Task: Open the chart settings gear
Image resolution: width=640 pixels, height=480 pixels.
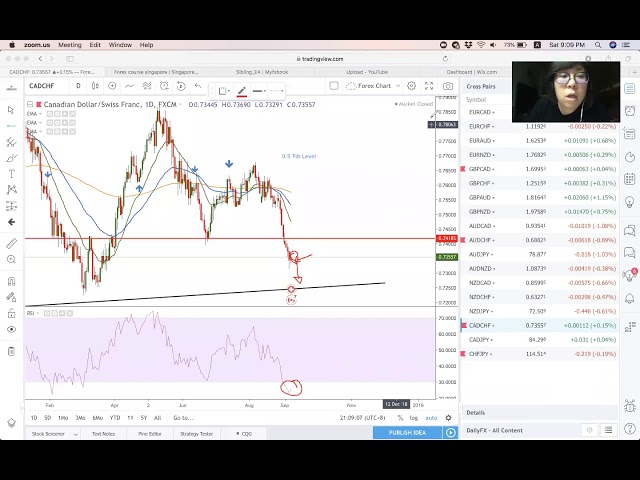Action: click(413, 86)
